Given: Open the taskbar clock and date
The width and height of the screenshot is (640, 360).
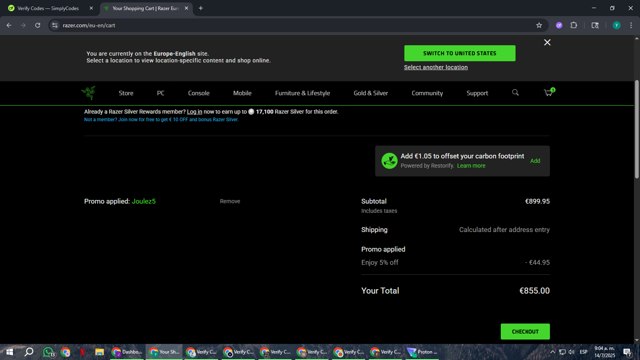Looking at the screenshot, I should pos(605,352).
